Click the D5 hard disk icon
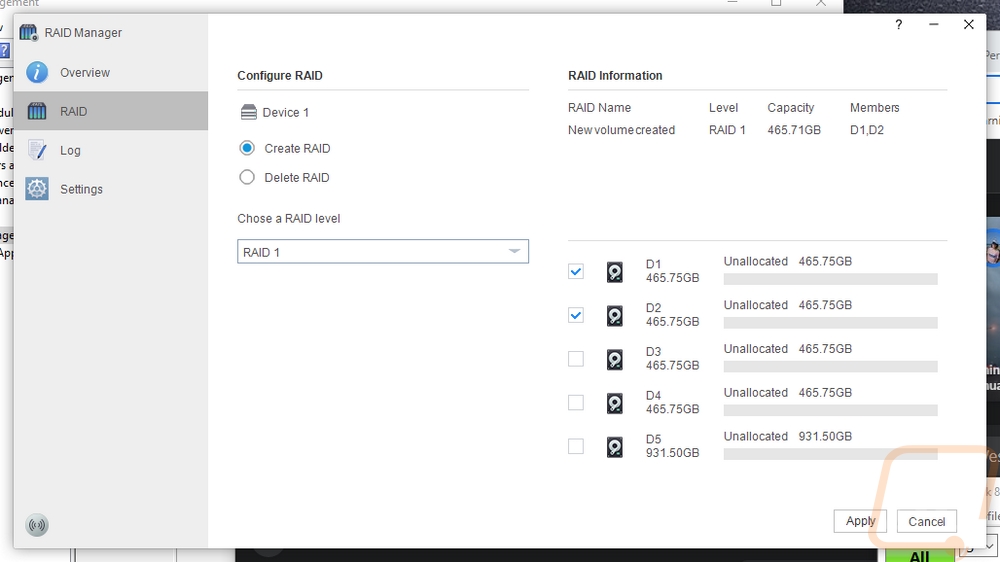The width and height of the screenshot is (1000, 562). pos(614,447)
